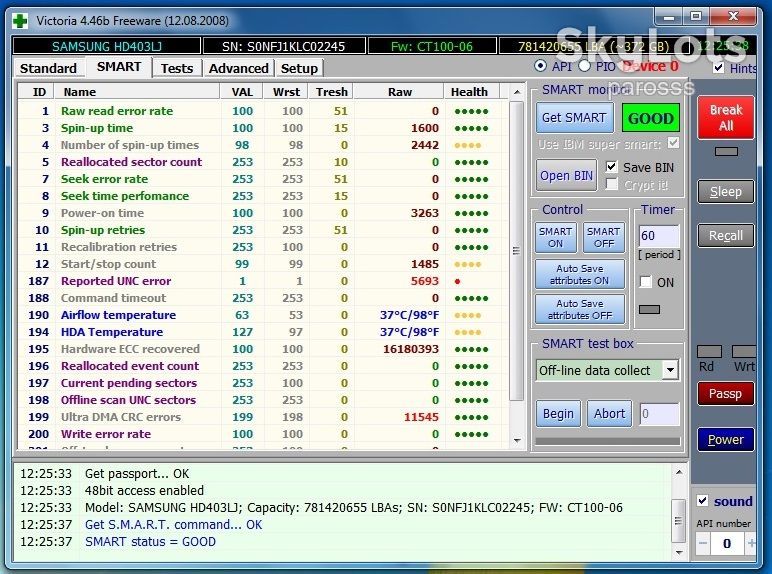772x574 pixels.
Task: Click the log panel scroll down arrow
Action: [x=679, y=553]
